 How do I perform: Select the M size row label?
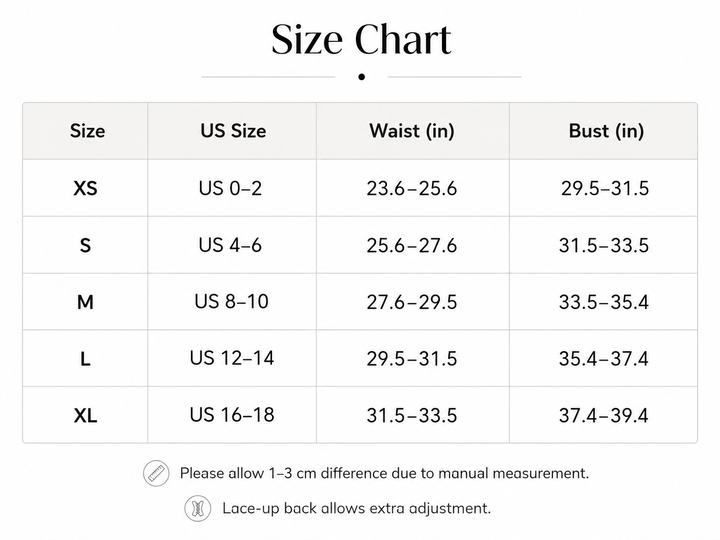tap(85, 302)
